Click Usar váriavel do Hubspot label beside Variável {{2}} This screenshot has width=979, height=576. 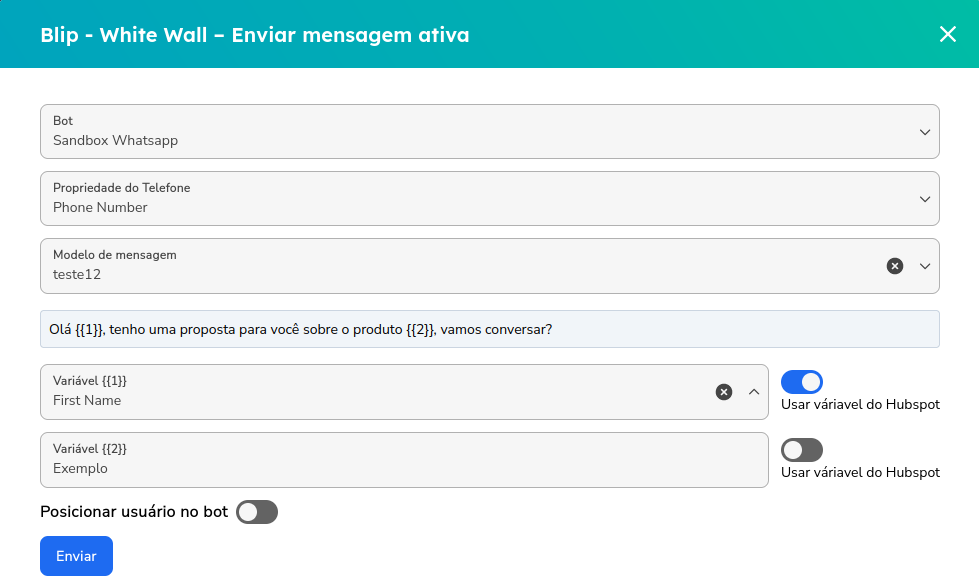[860, 472]
